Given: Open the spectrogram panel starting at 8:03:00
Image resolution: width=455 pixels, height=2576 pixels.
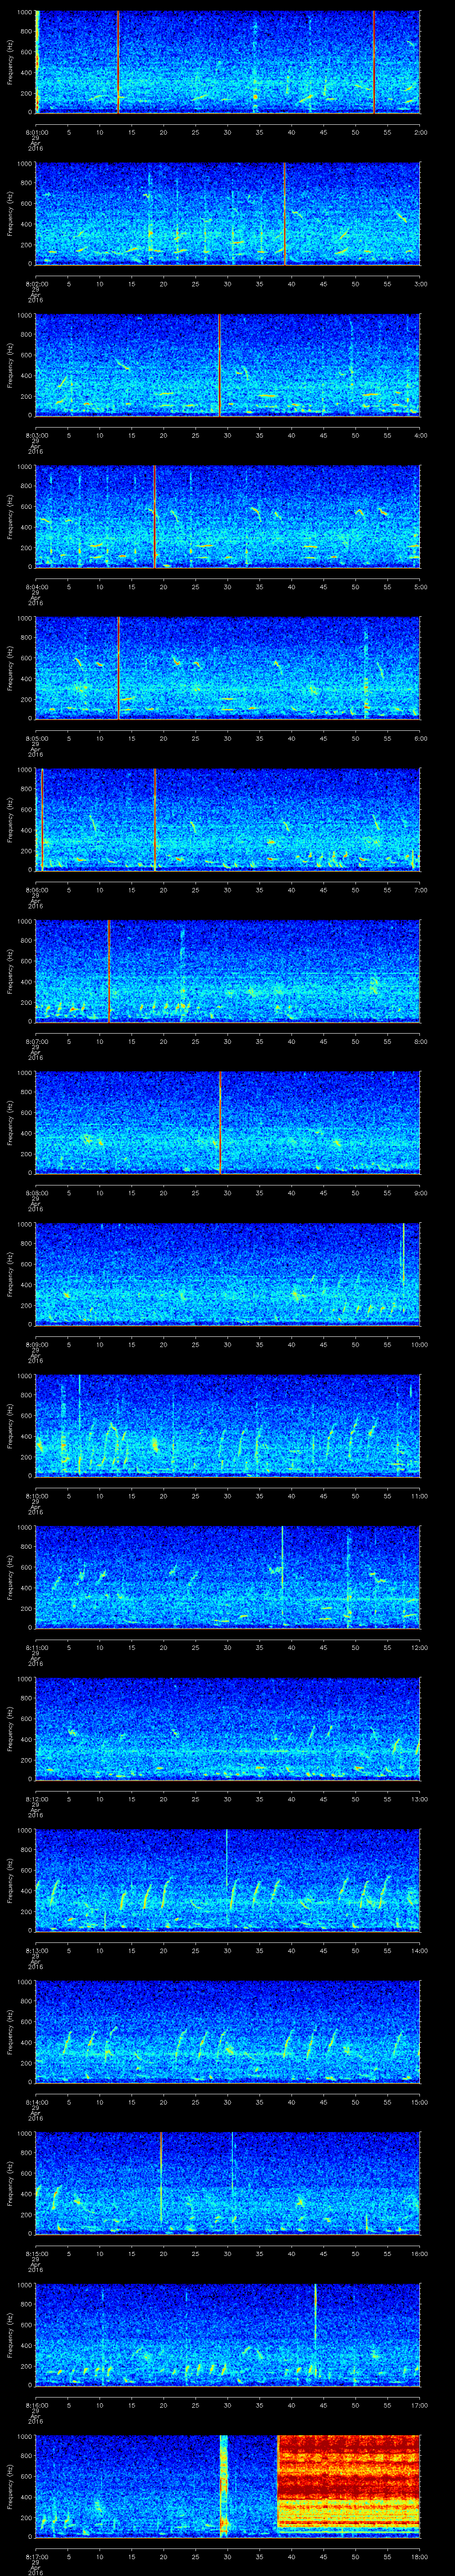Looking at the screenshot, I should [x=228, y=365].
